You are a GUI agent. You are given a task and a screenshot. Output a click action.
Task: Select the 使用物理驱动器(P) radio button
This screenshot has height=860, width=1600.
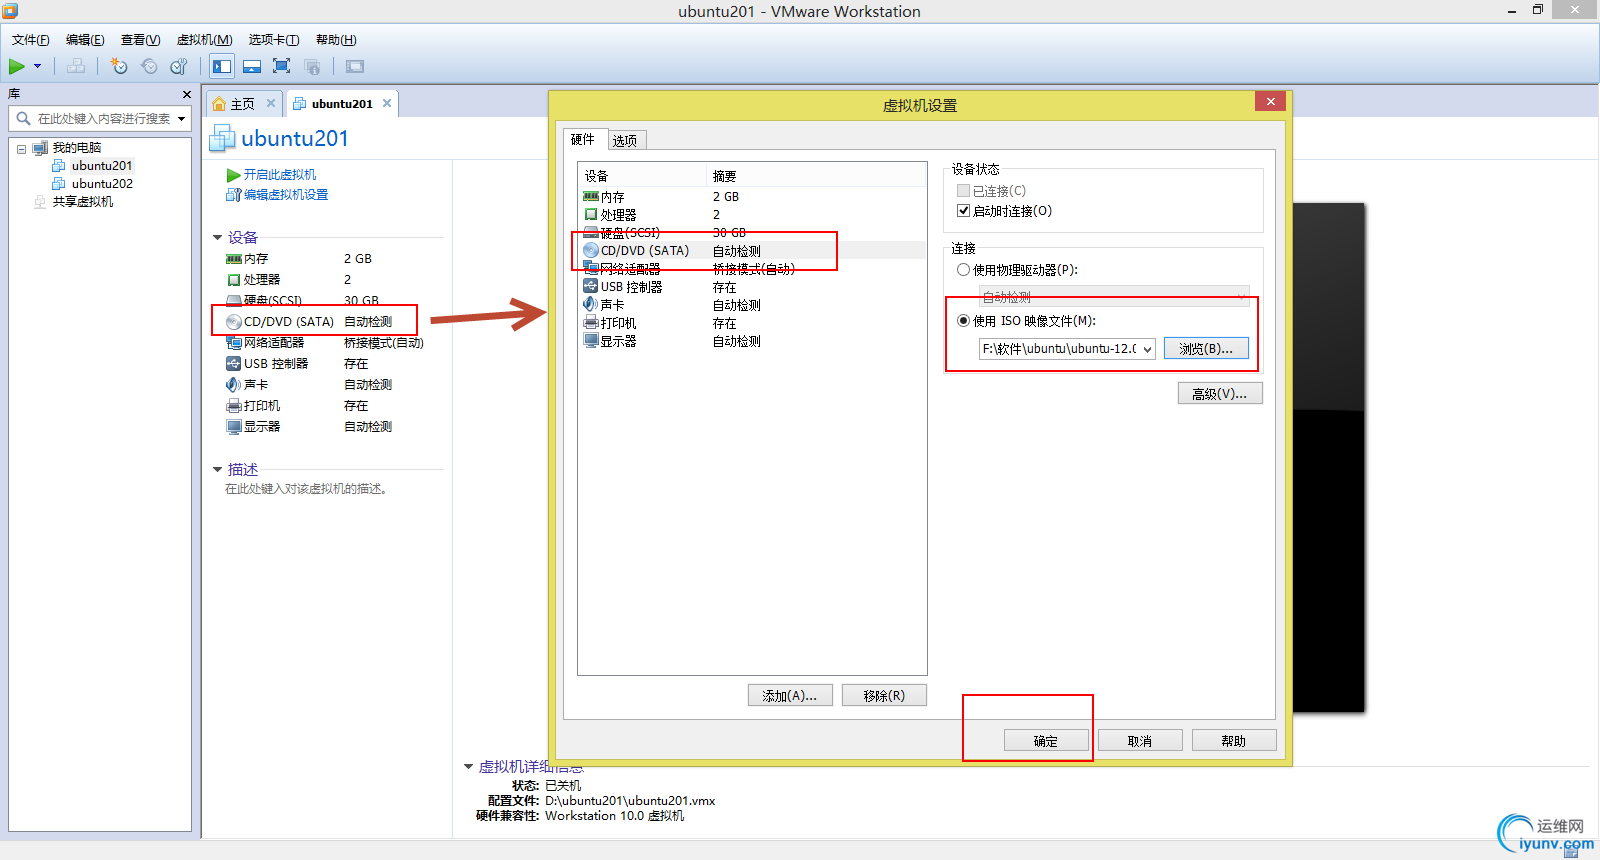click(x=963, y=270)
